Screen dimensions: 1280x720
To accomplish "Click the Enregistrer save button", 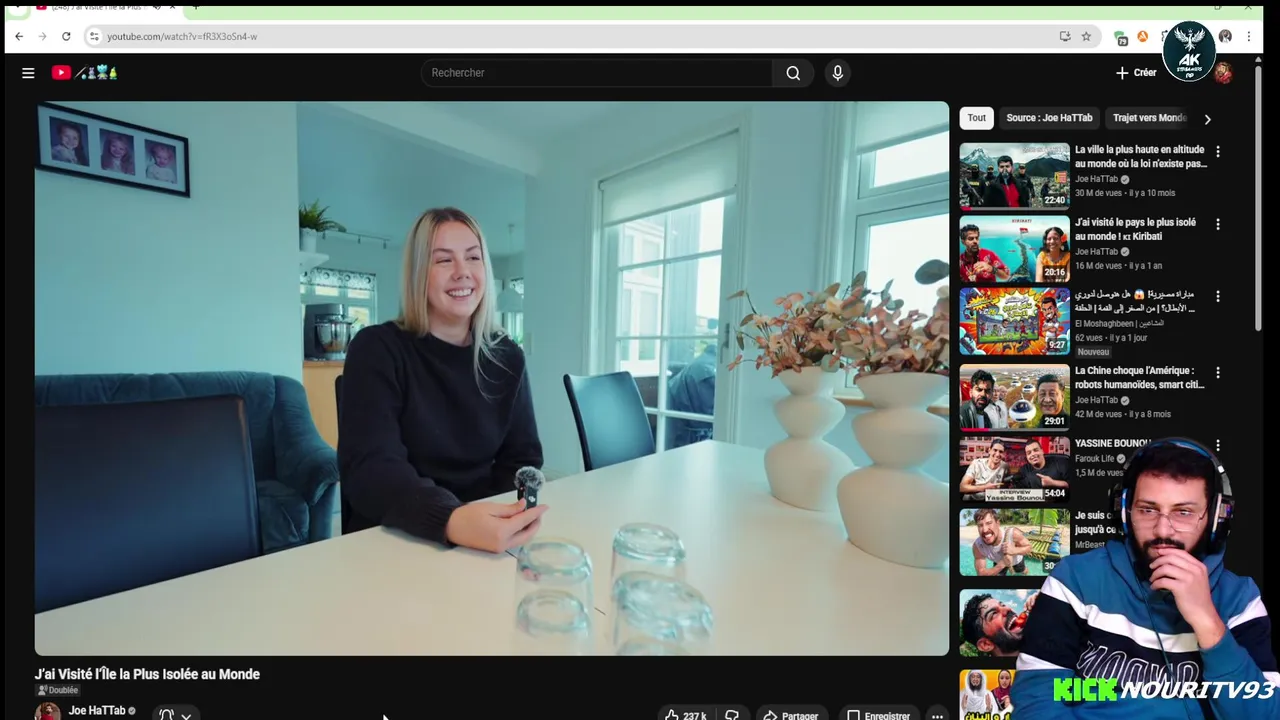I will tap(878, 715).
